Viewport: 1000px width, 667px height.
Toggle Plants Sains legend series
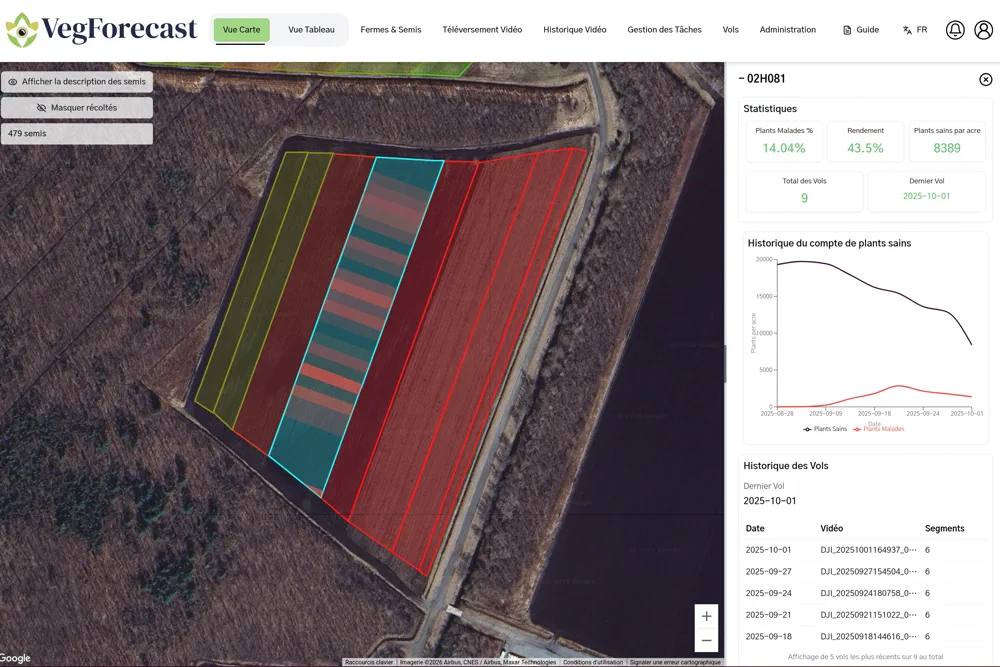coord(825,429)
